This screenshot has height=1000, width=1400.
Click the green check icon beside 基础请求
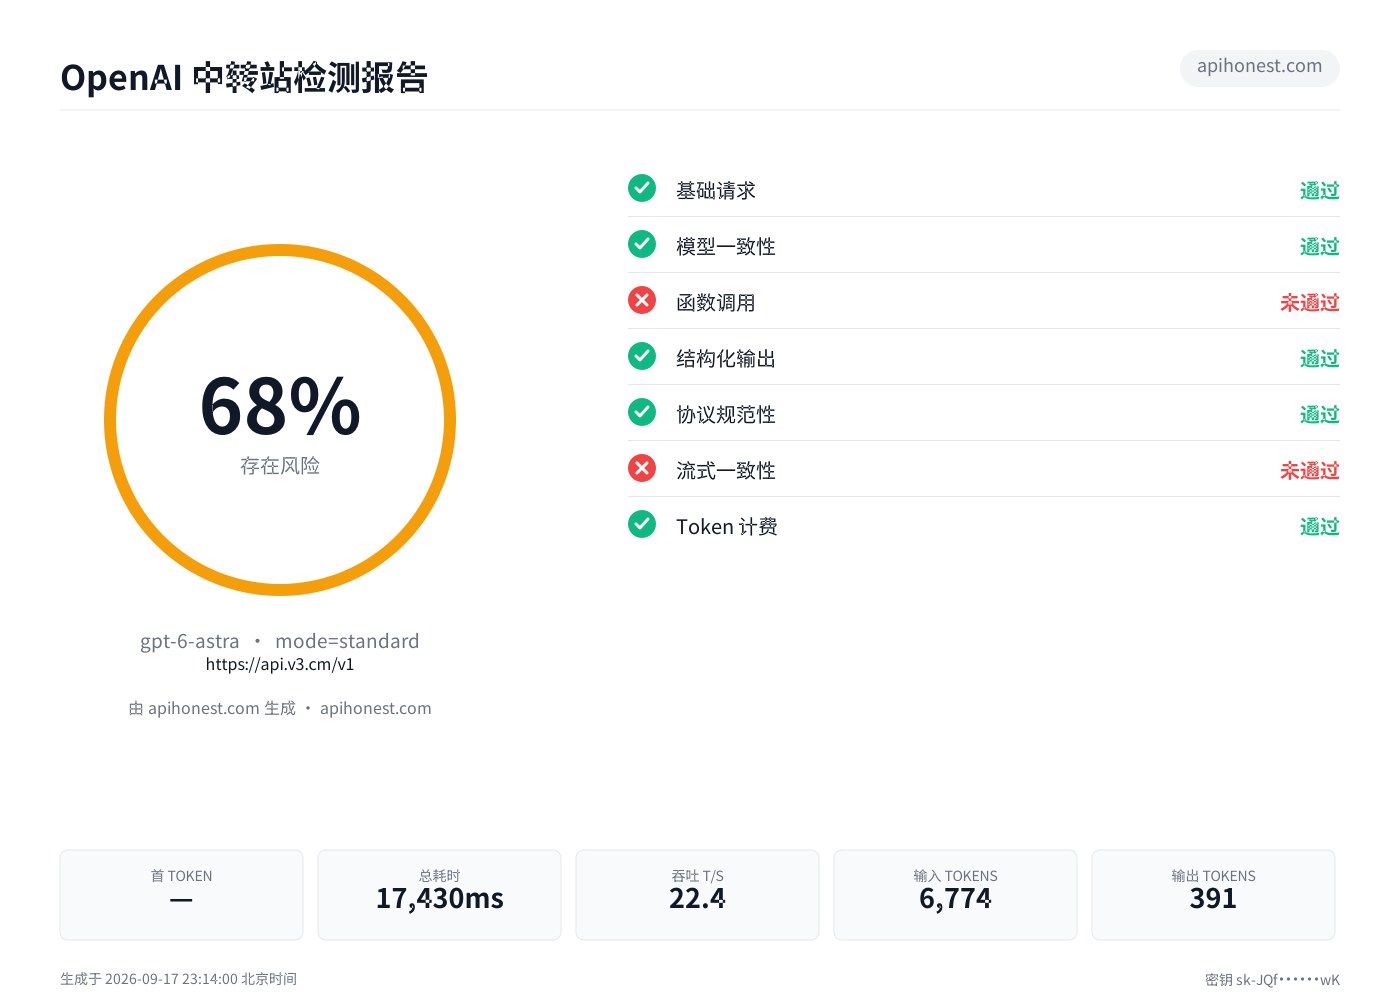coord(642,188)
